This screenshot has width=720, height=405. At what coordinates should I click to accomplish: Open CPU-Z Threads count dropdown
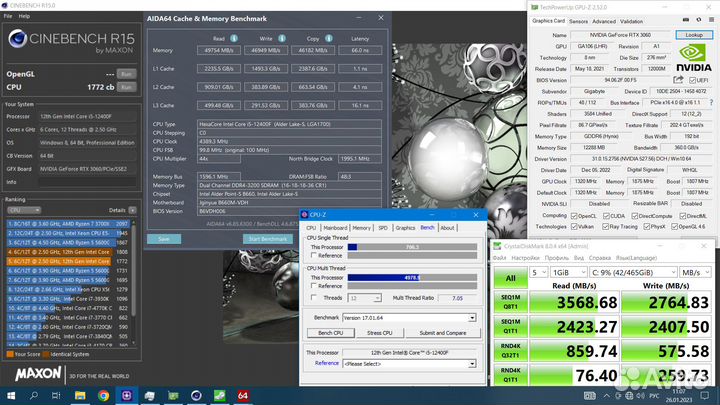[365, 298]
